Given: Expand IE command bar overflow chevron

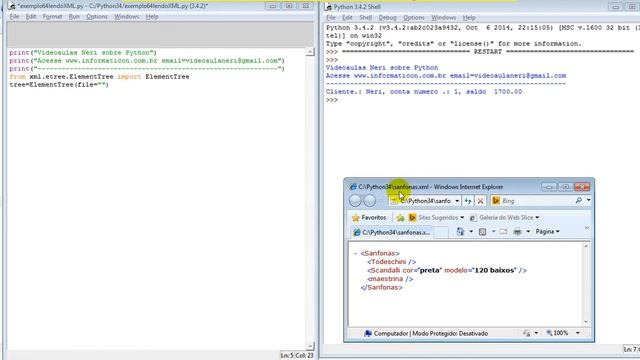Looking at the screenshot, I should coord(587,228).
